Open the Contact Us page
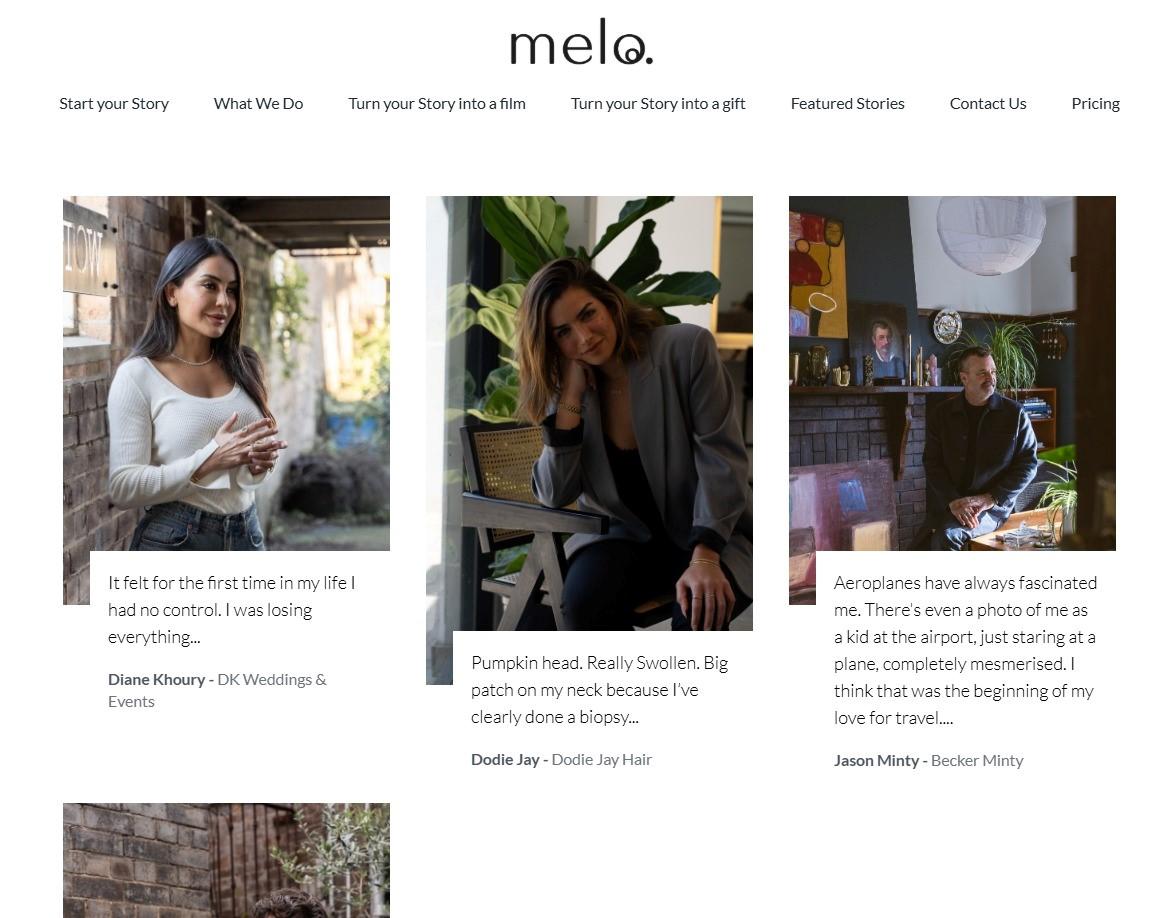This screenshot has width=1172, height=918. point(988,103)
